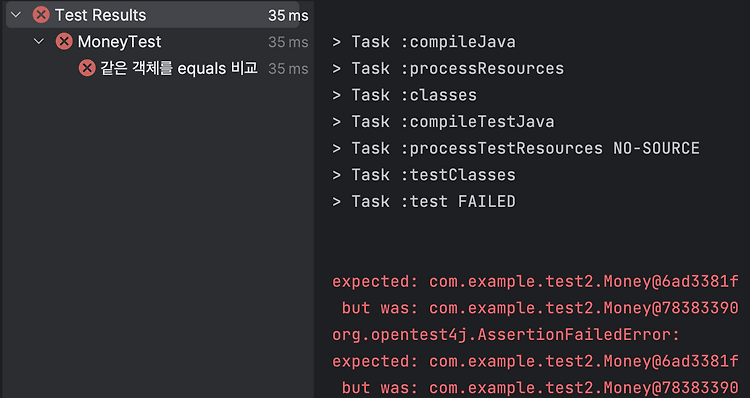Click the processTestResources NO-SOURCE line
Image resolution: width=750 pixels, height=398 pixels.
tap(516, 148)
